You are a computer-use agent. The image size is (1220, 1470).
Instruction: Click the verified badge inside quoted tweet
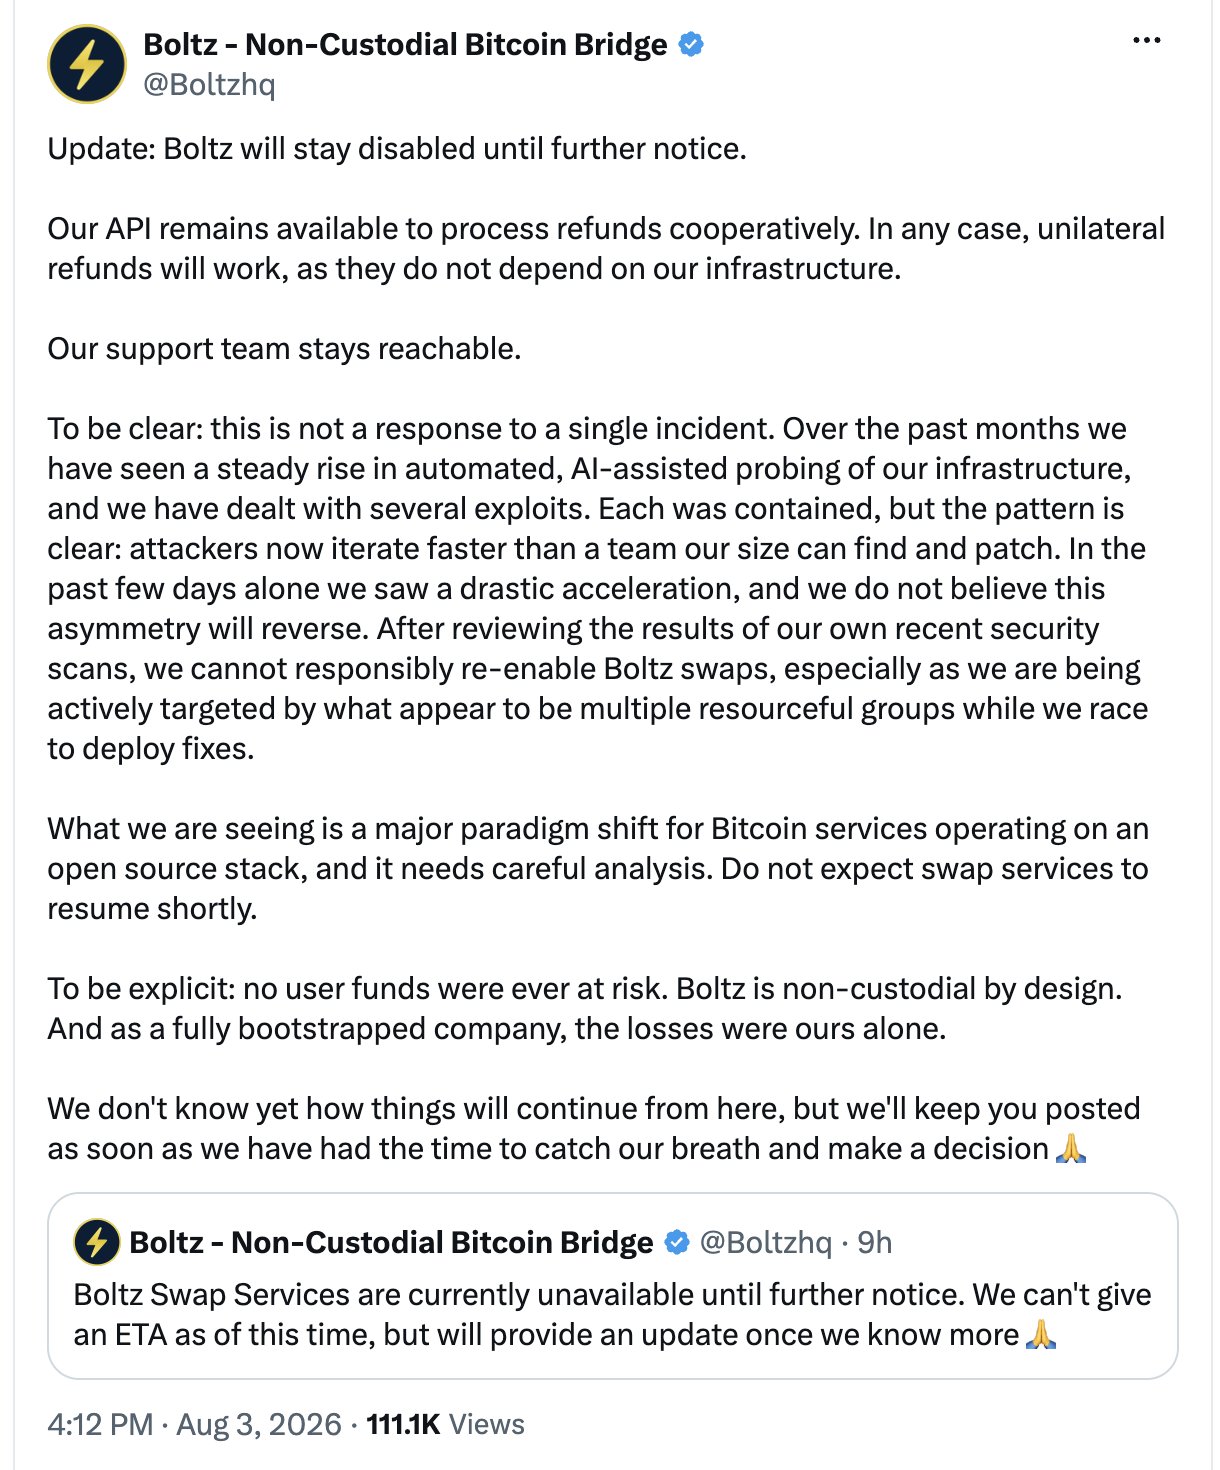(x=677, y=1242)
